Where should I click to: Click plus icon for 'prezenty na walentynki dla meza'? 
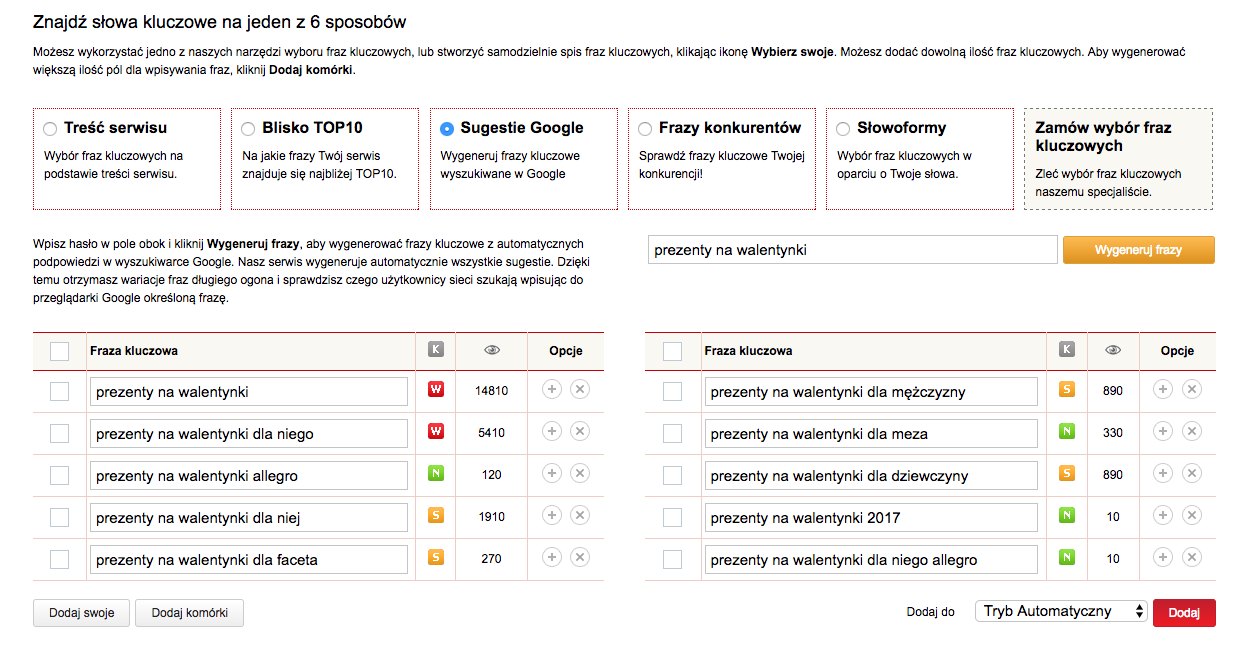[1163, 432]
